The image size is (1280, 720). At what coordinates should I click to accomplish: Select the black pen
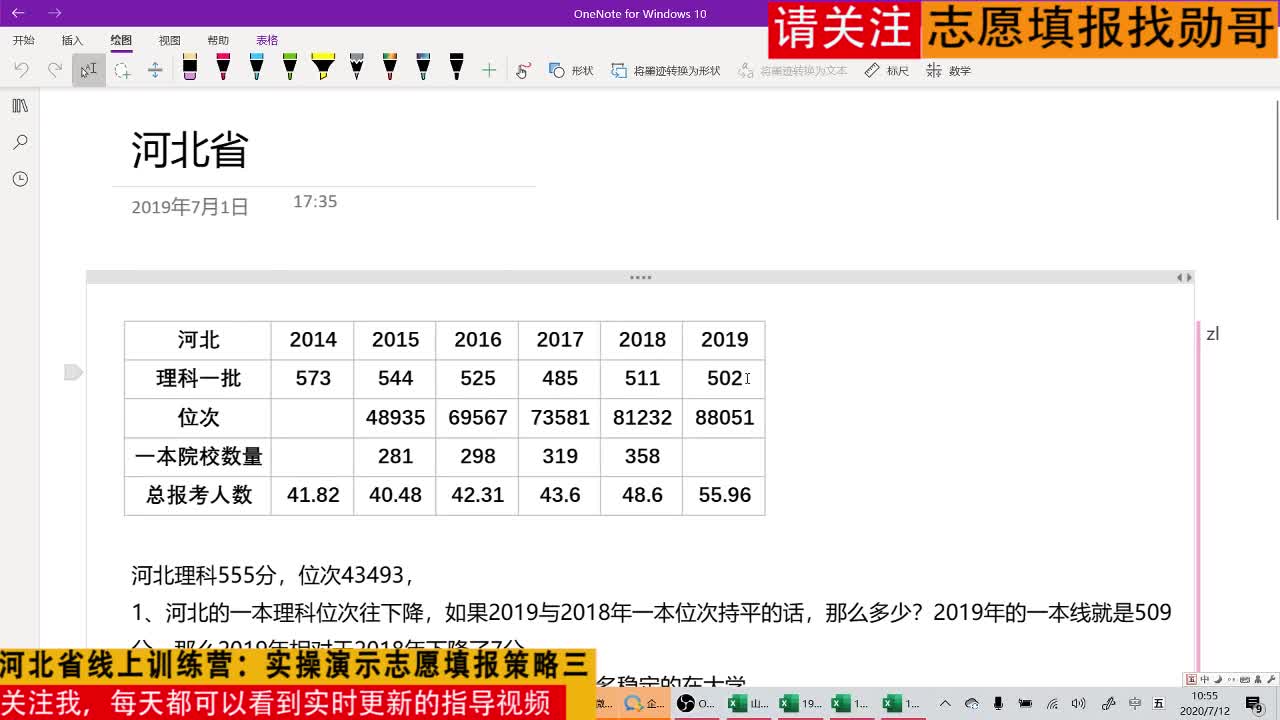point(457,68)
